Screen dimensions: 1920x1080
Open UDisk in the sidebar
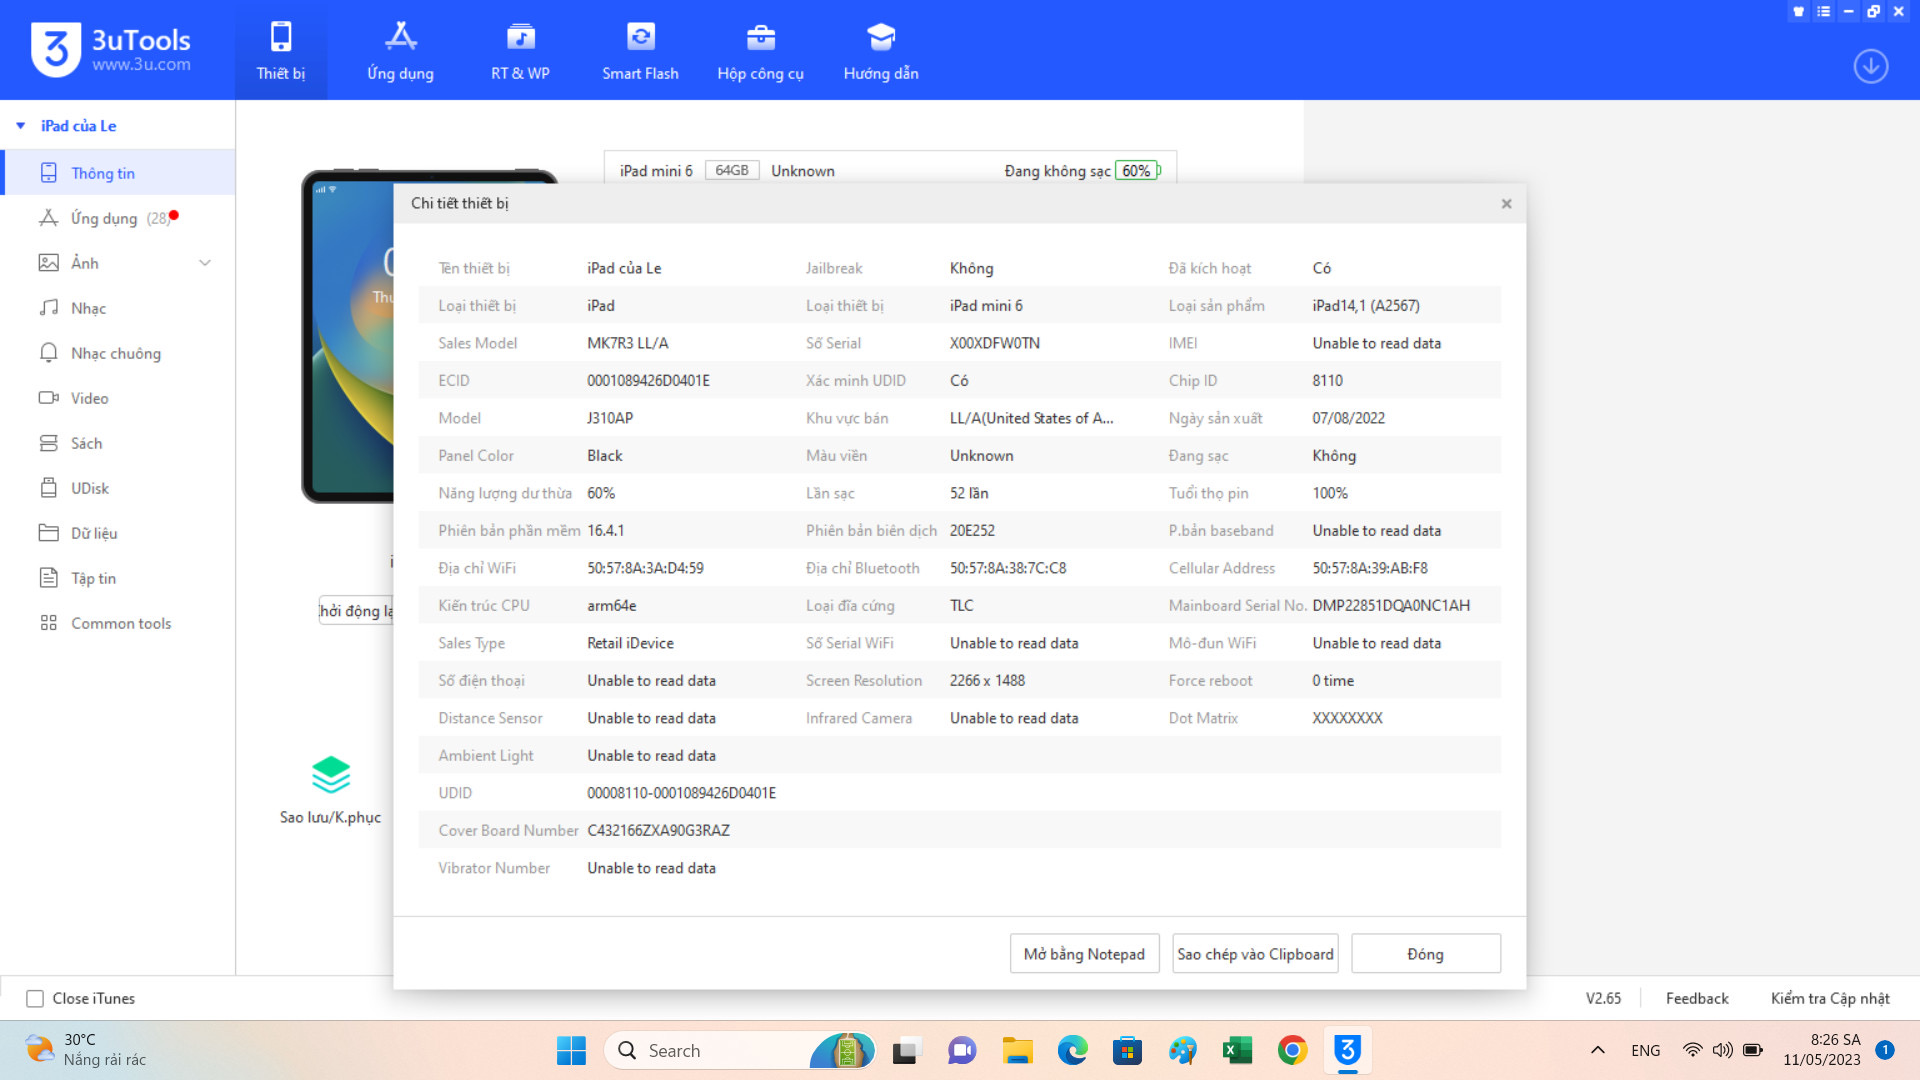pos(89,488)
